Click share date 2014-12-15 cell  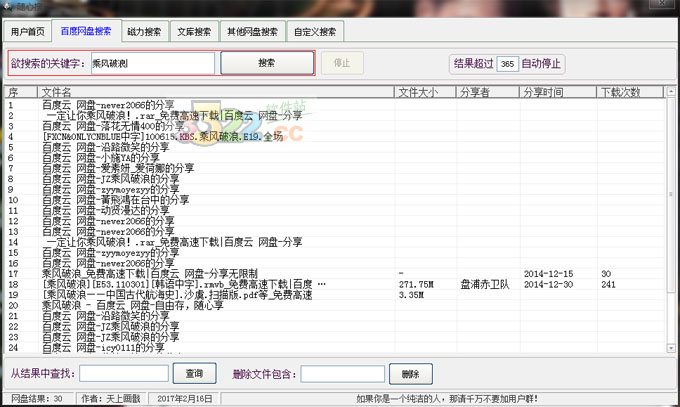click(x=548, y=274)
